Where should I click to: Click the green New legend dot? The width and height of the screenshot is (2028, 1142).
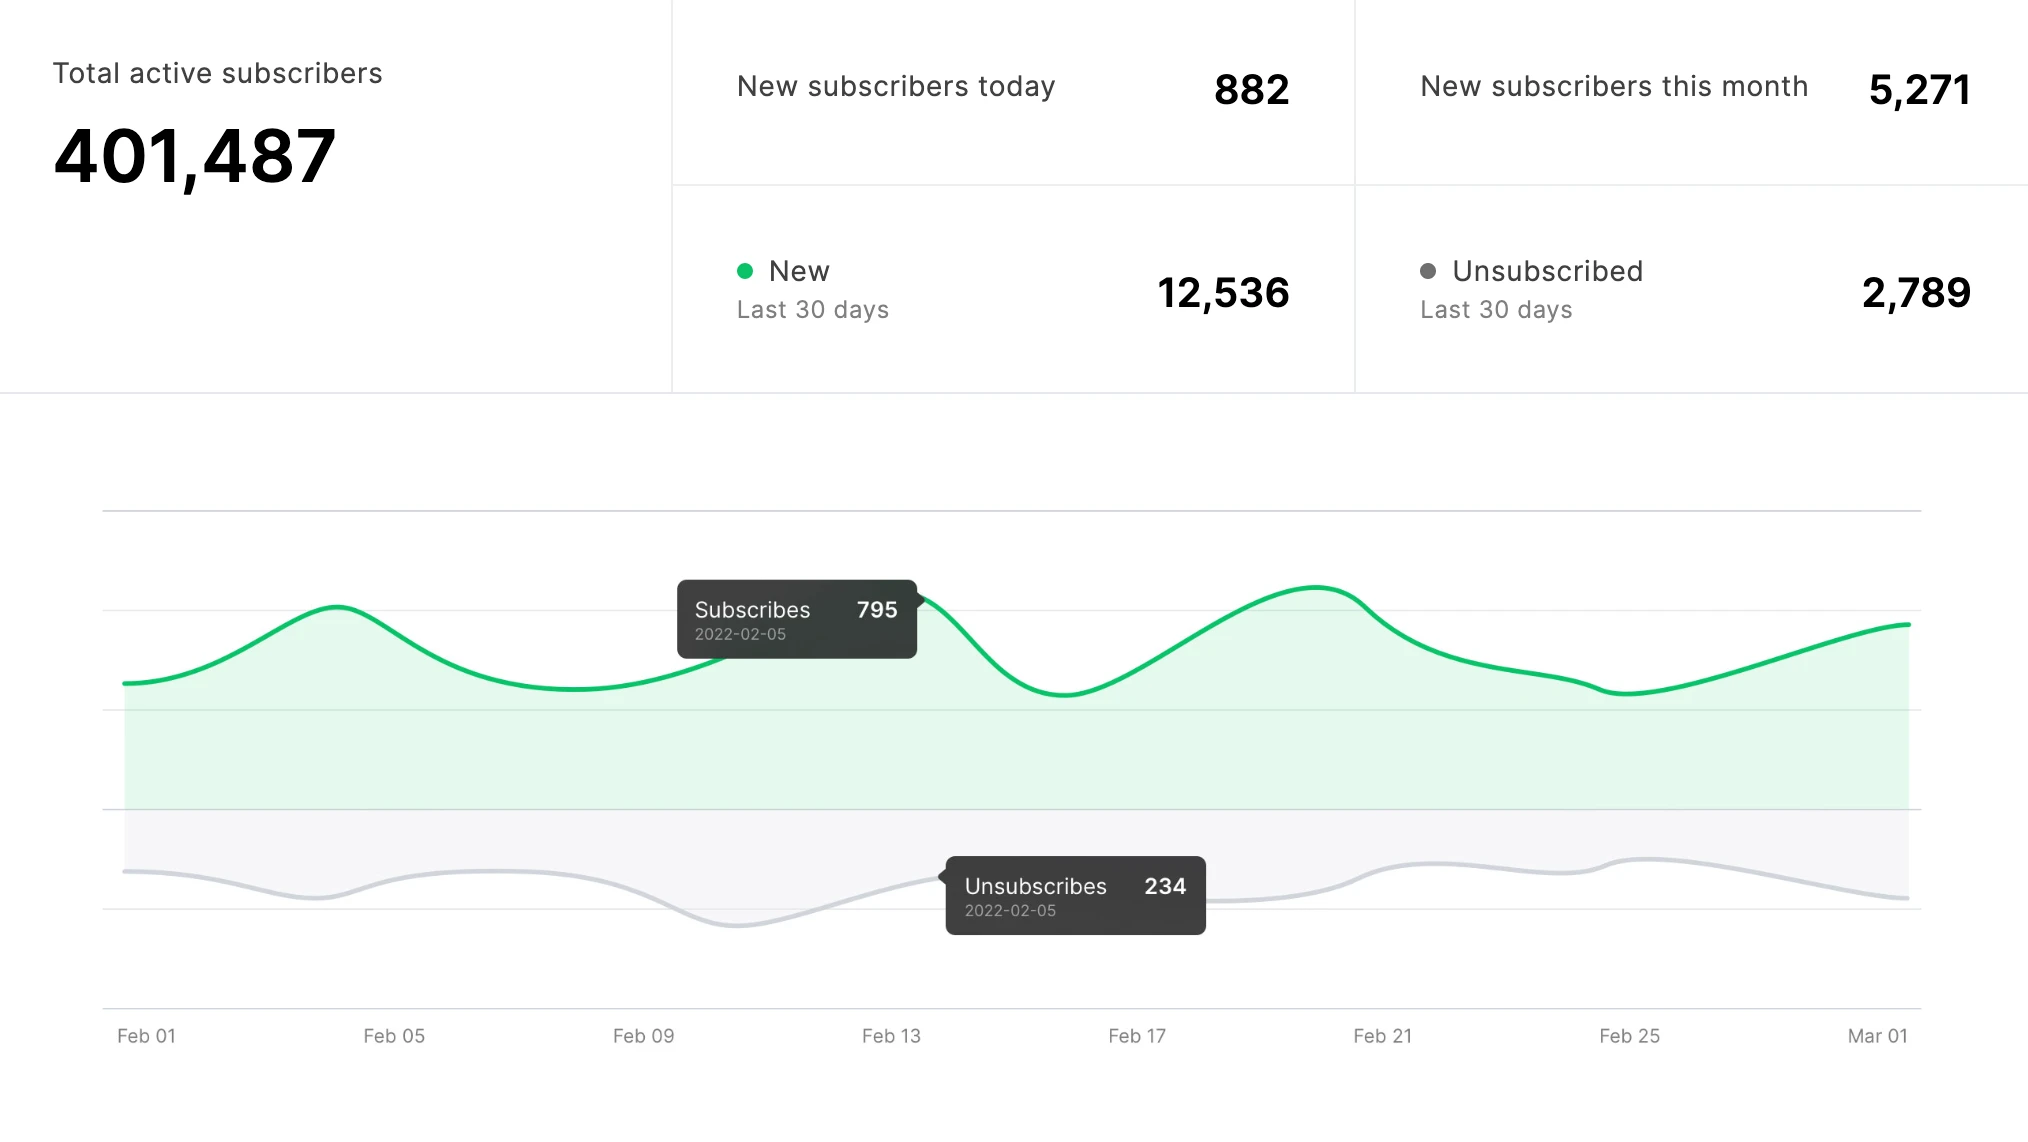point(744,271)
